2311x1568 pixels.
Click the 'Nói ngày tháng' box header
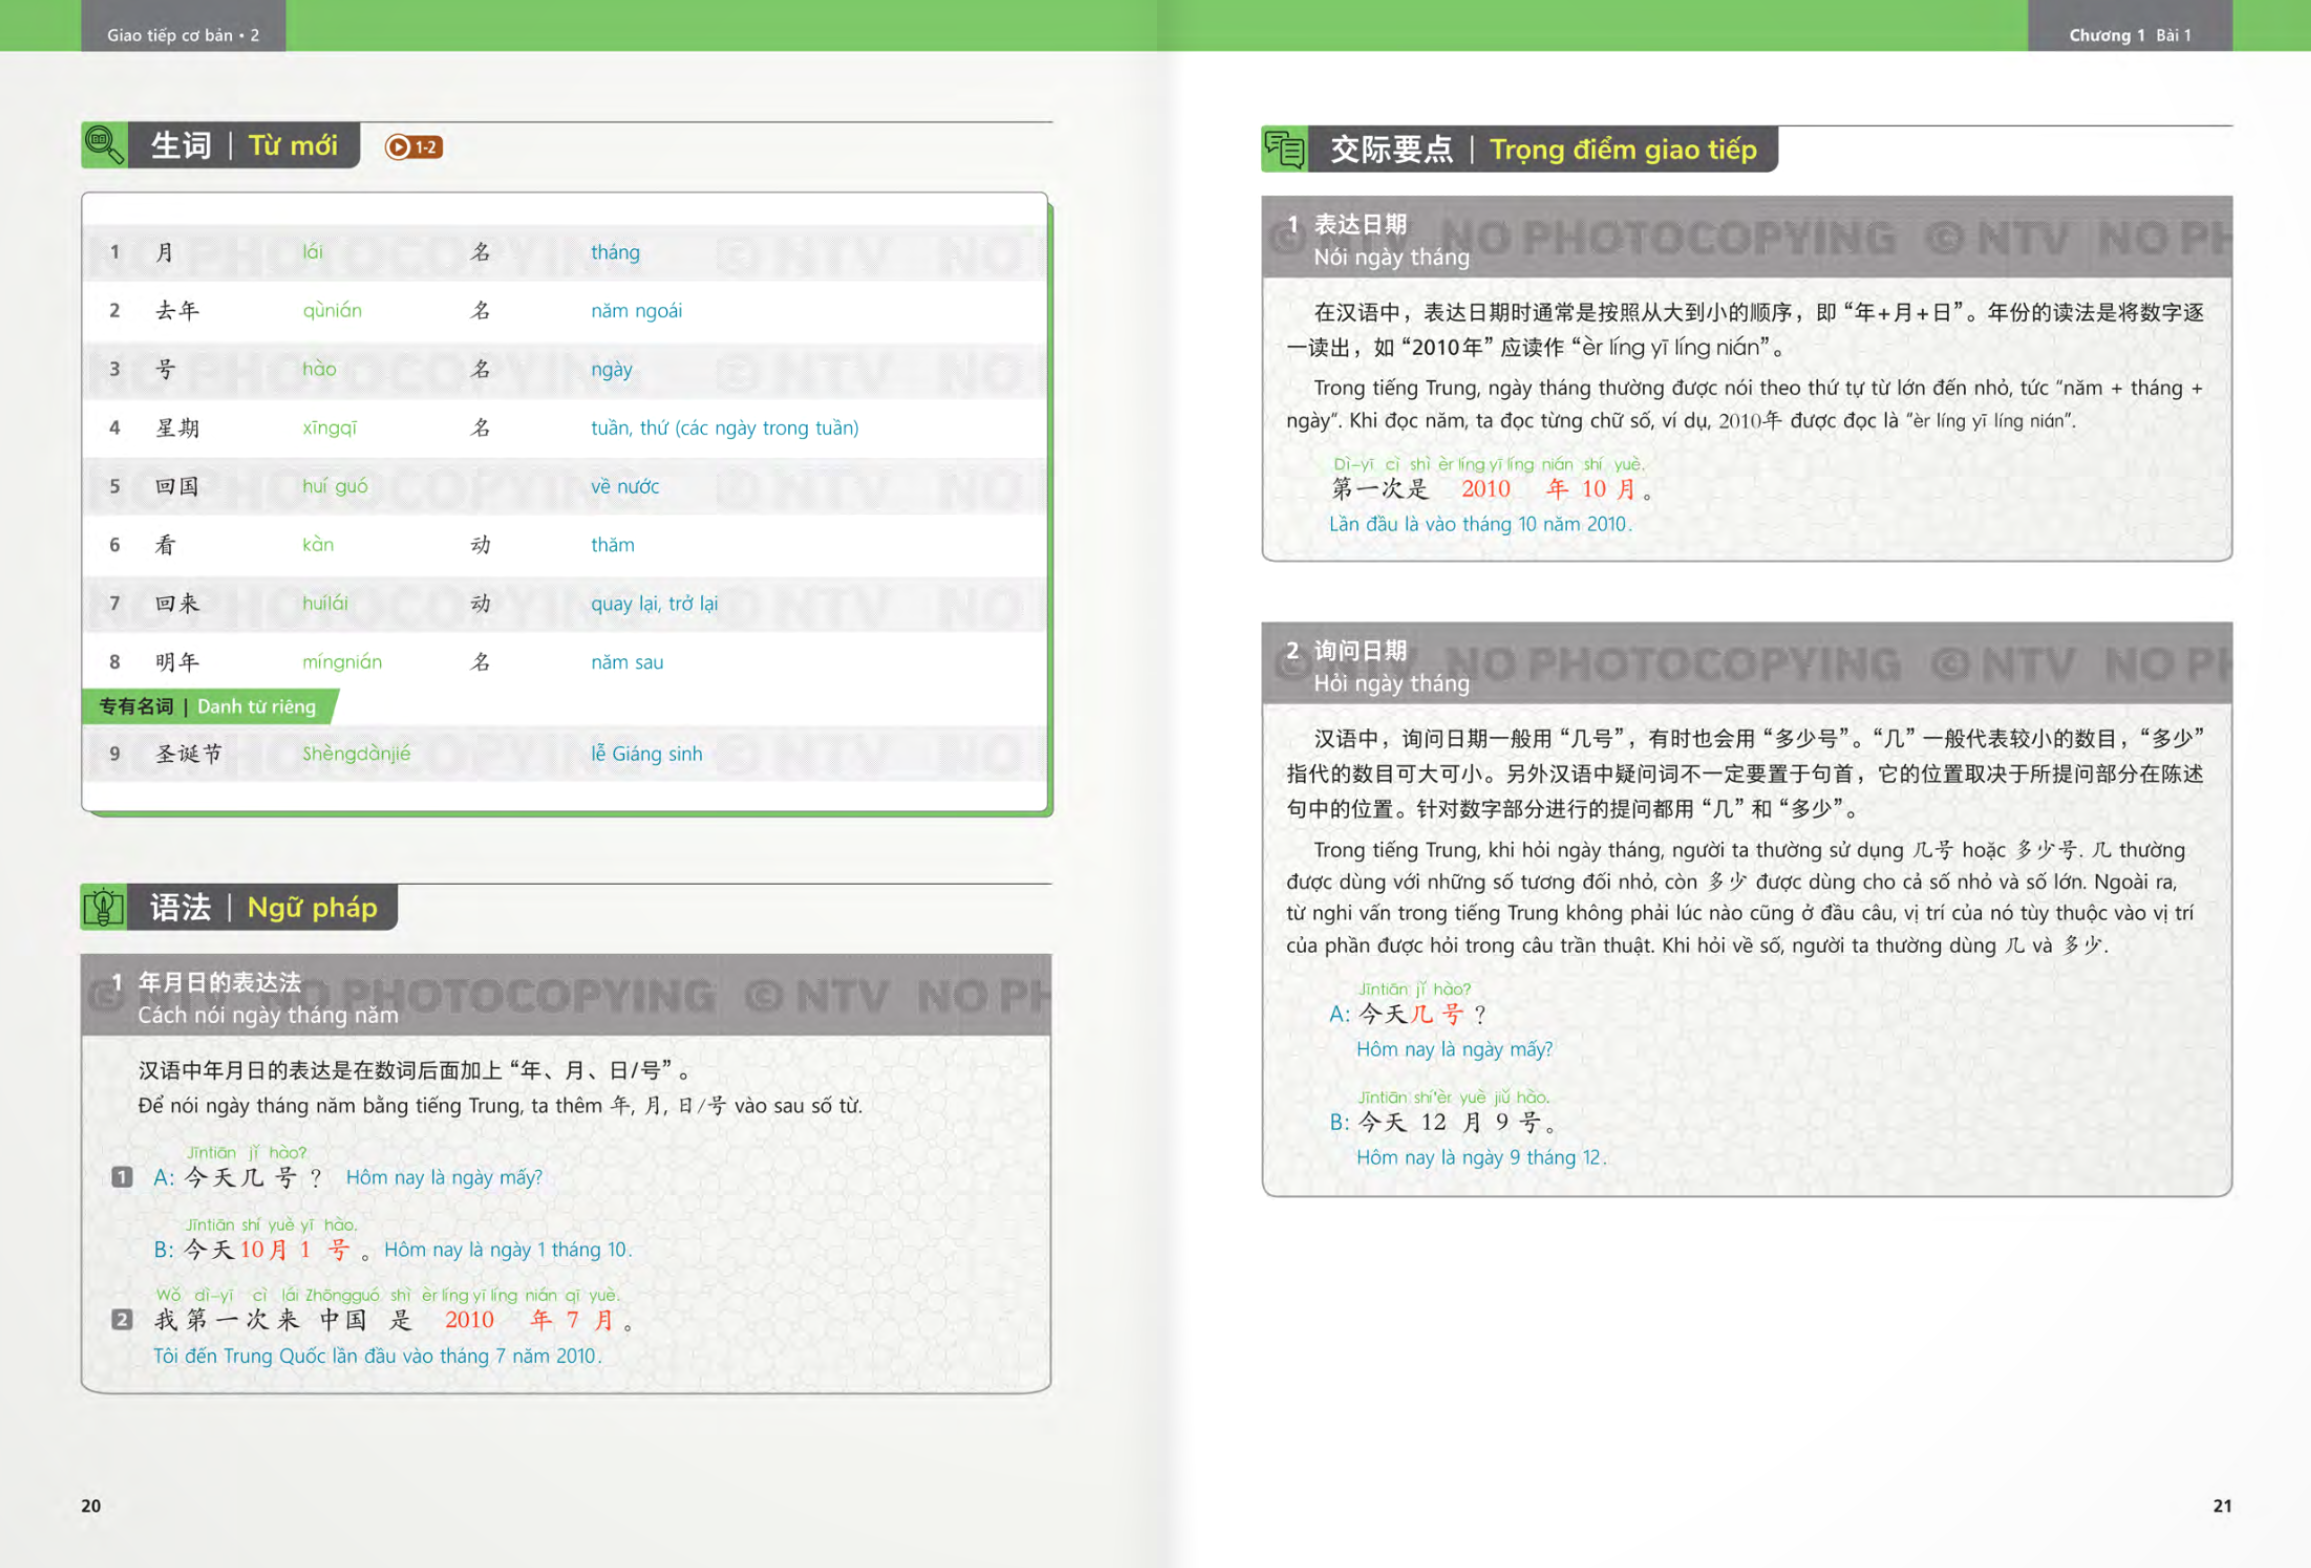click(1391, 257)
